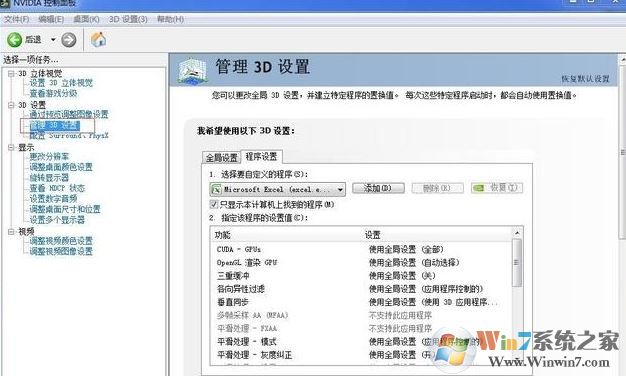626x376 pixels.
Task: Collapse the 3D 立体视觉 tree node
Action: tap(11, 73)
